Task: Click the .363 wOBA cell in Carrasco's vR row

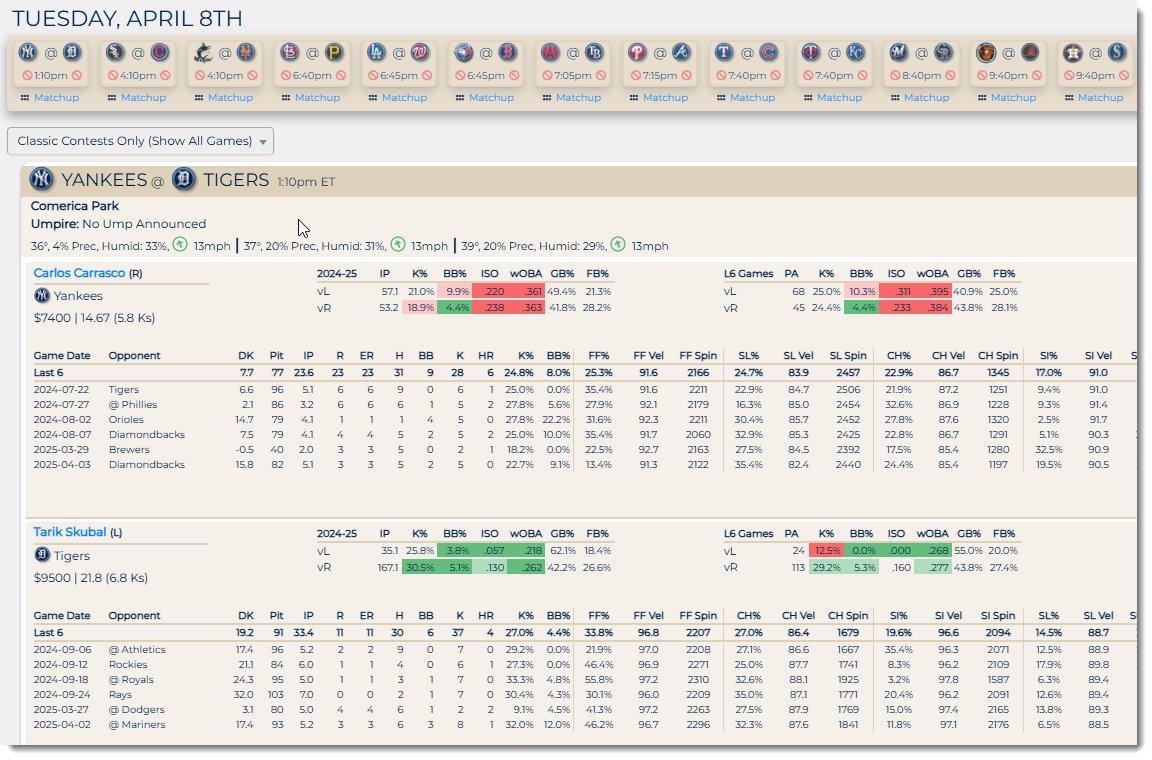Action: (x=526, y=307)
